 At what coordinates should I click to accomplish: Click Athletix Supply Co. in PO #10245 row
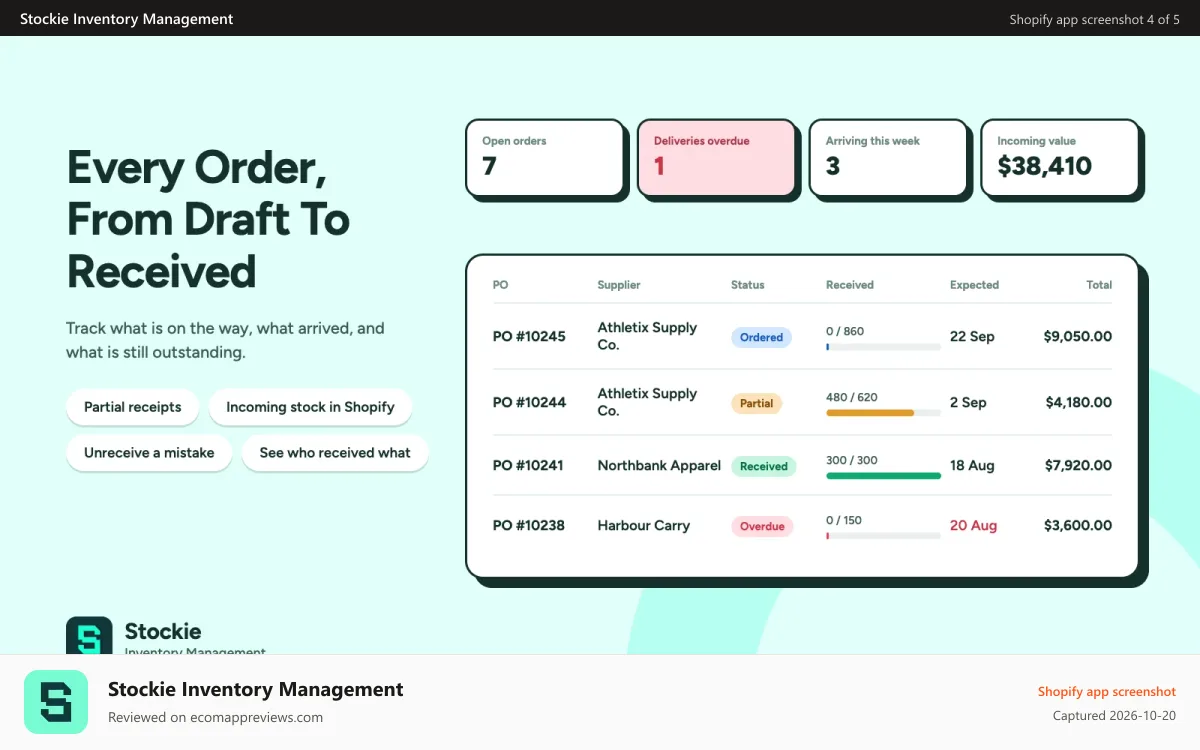(x=647, y=336)
